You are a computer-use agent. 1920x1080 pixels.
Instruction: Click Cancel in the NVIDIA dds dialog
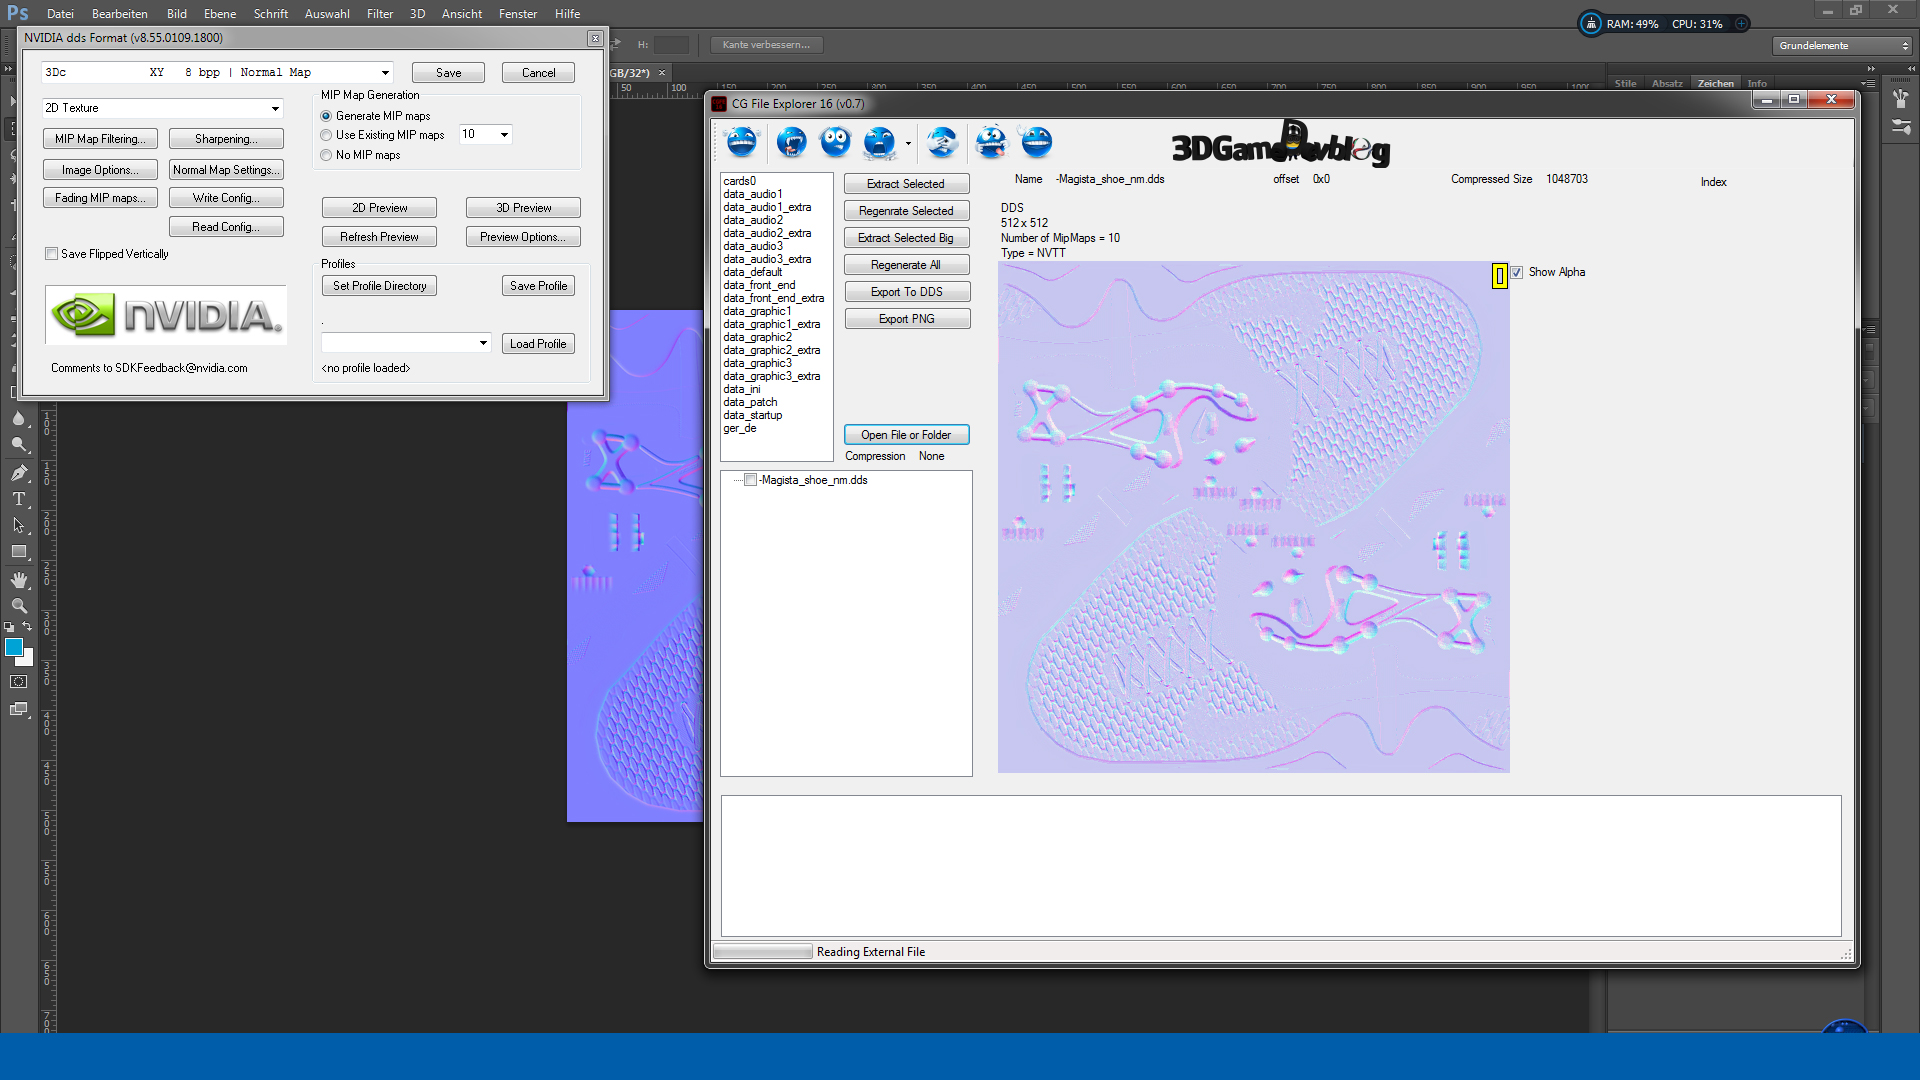click(538, 73)
